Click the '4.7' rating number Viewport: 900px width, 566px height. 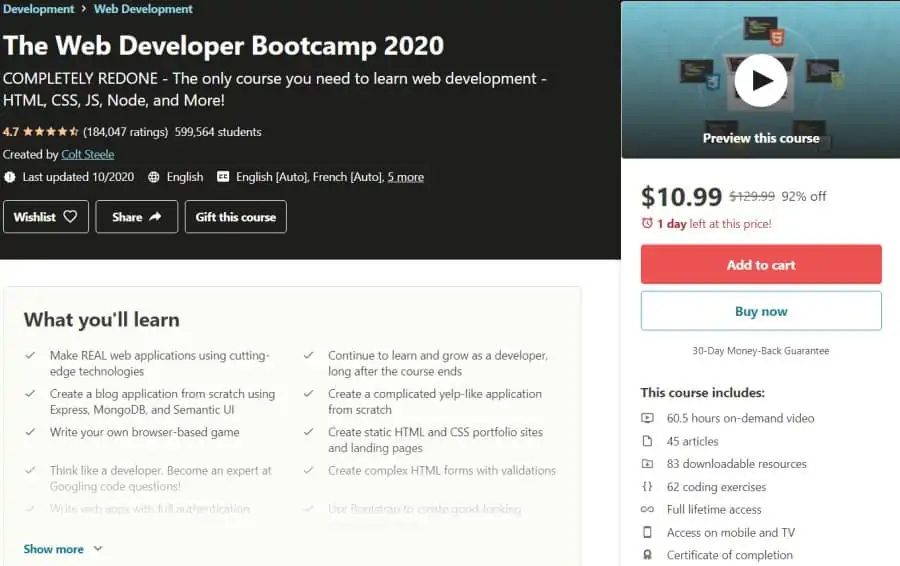[10, 132]
